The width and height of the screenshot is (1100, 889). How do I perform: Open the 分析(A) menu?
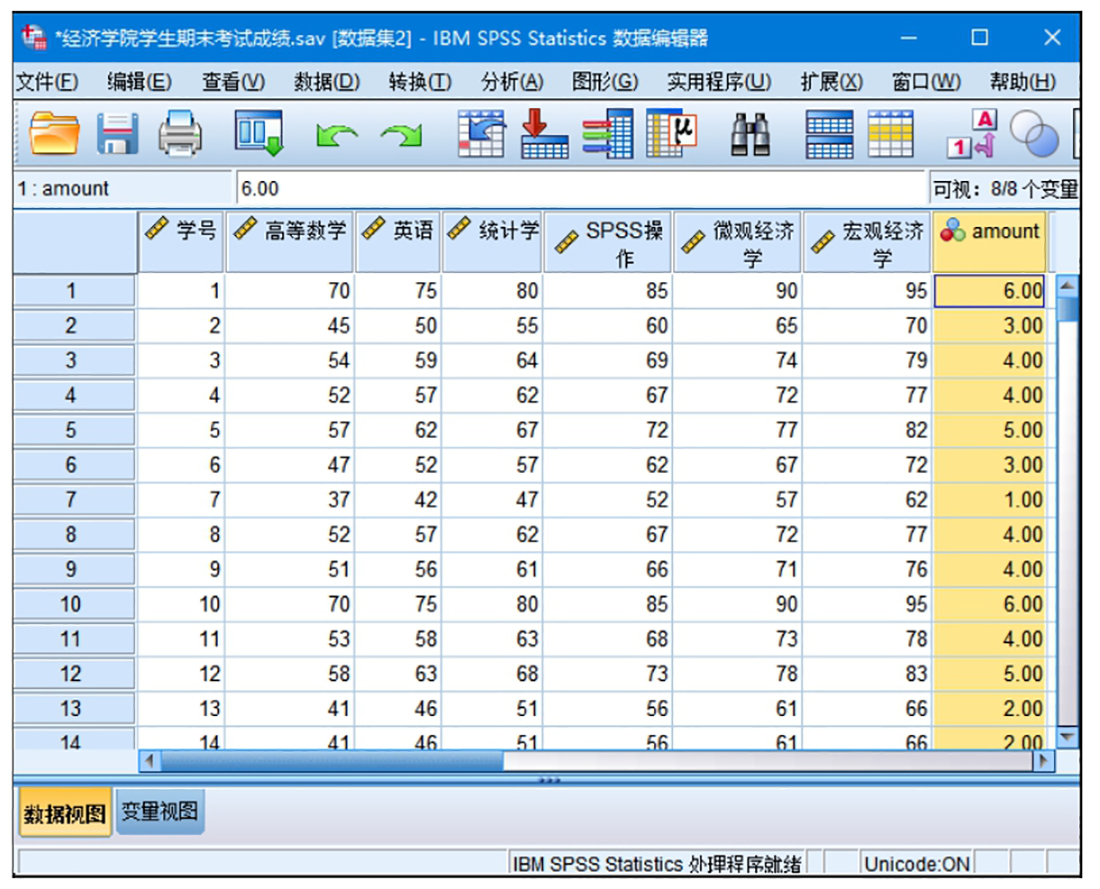point(512,82)
